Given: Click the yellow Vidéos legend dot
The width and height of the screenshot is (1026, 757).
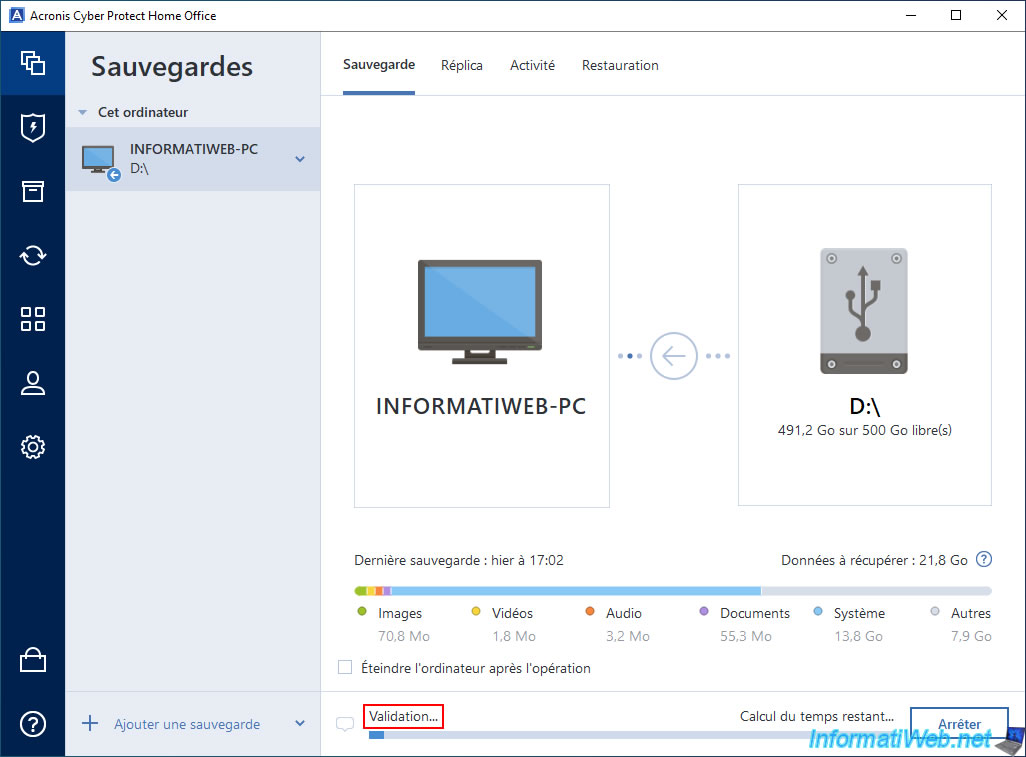Looking at the screenshot, I should tap(476, 611).
